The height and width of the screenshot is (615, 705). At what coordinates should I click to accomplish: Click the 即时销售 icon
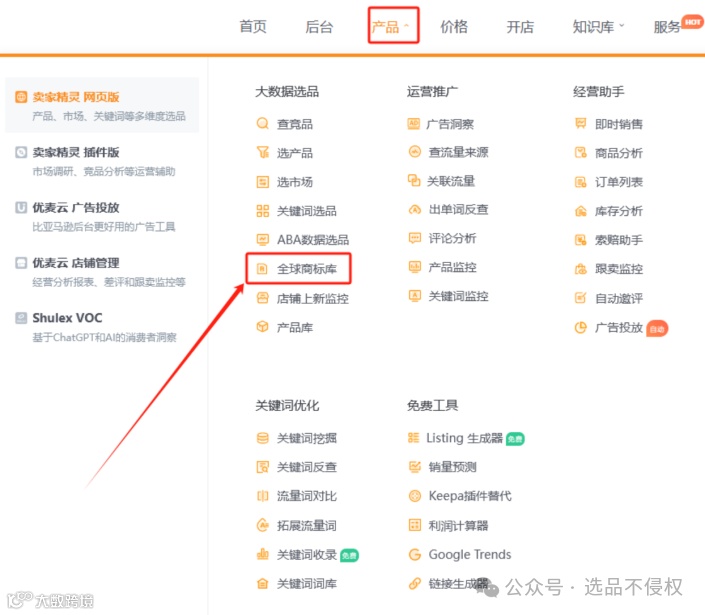tap(581, 124)
